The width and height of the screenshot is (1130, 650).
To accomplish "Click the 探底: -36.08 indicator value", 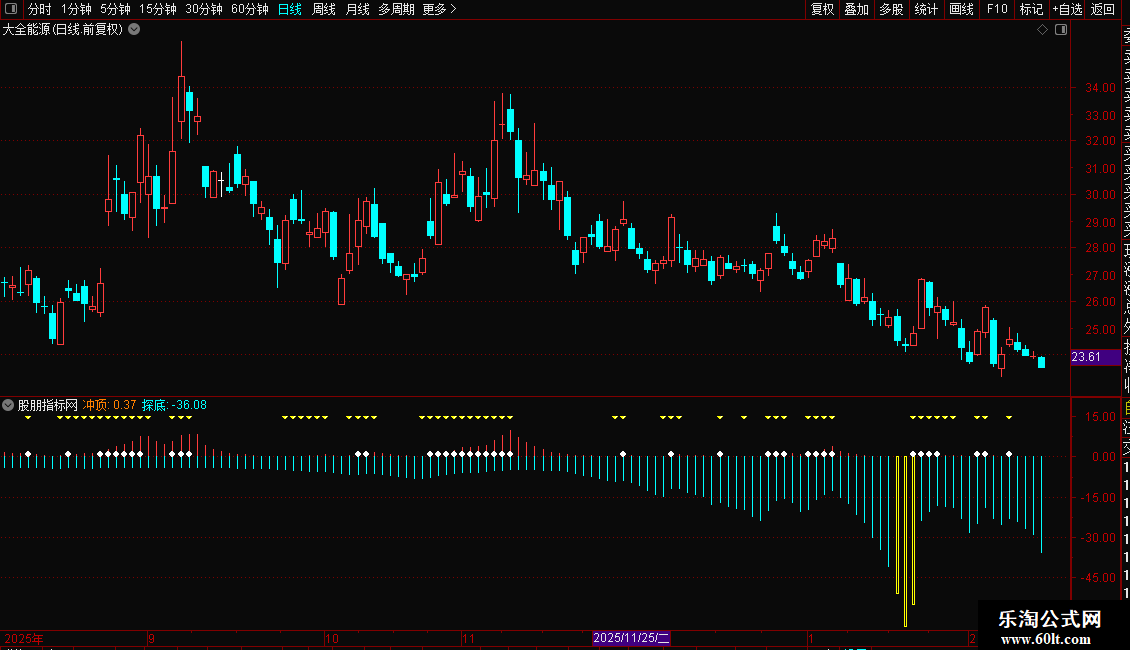I will pyautogui.click(x=174, y=405).
